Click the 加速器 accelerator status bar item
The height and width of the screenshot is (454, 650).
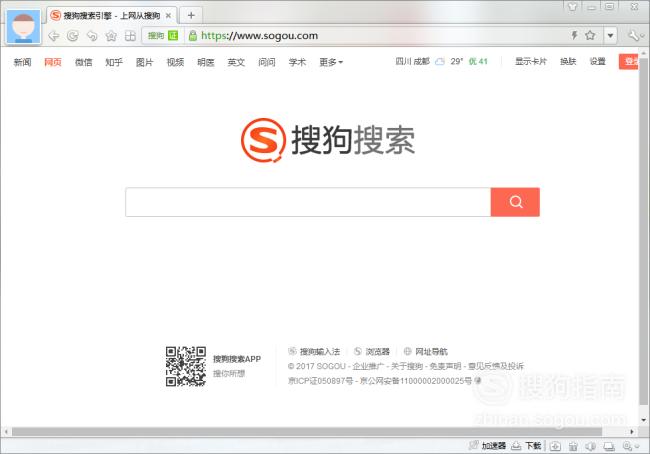coord(488,446)
